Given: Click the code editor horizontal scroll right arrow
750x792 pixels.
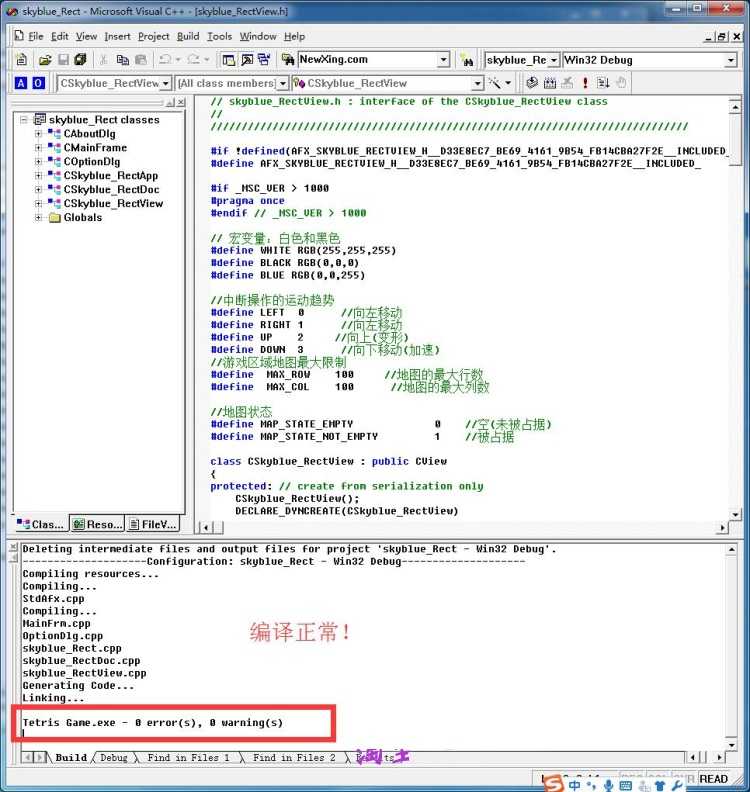Looking at the screenshot, I should coord(723,527).
